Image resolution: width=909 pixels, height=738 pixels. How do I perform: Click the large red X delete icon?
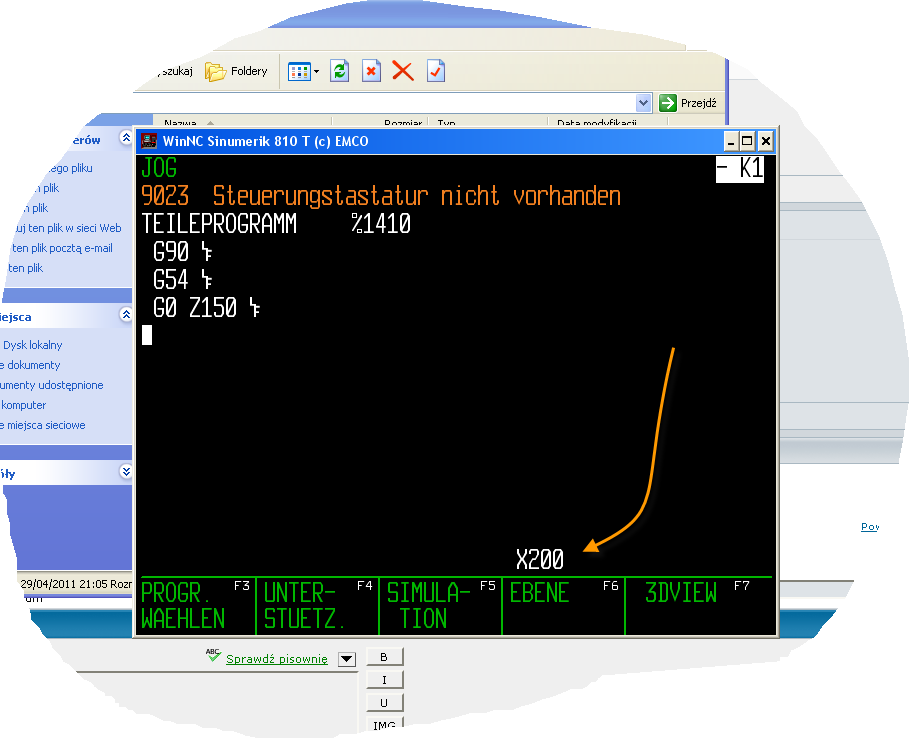tap(402, 71)
